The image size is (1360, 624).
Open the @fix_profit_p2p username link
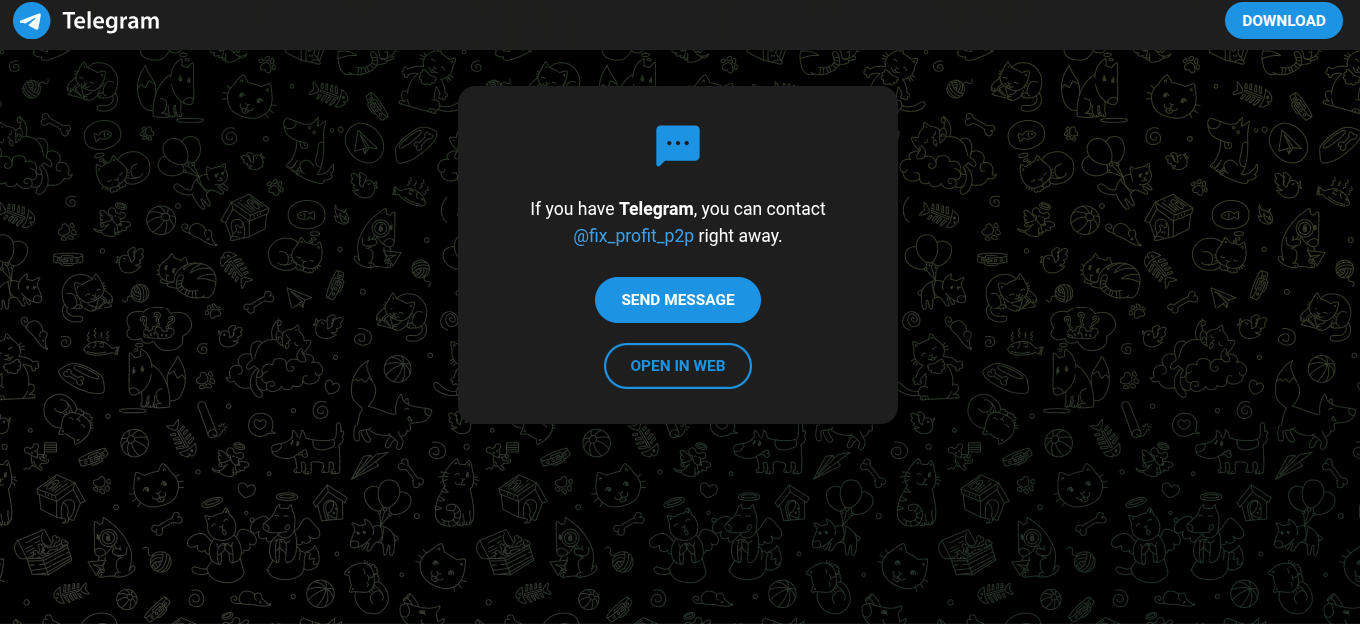click(x=633, y=237)
